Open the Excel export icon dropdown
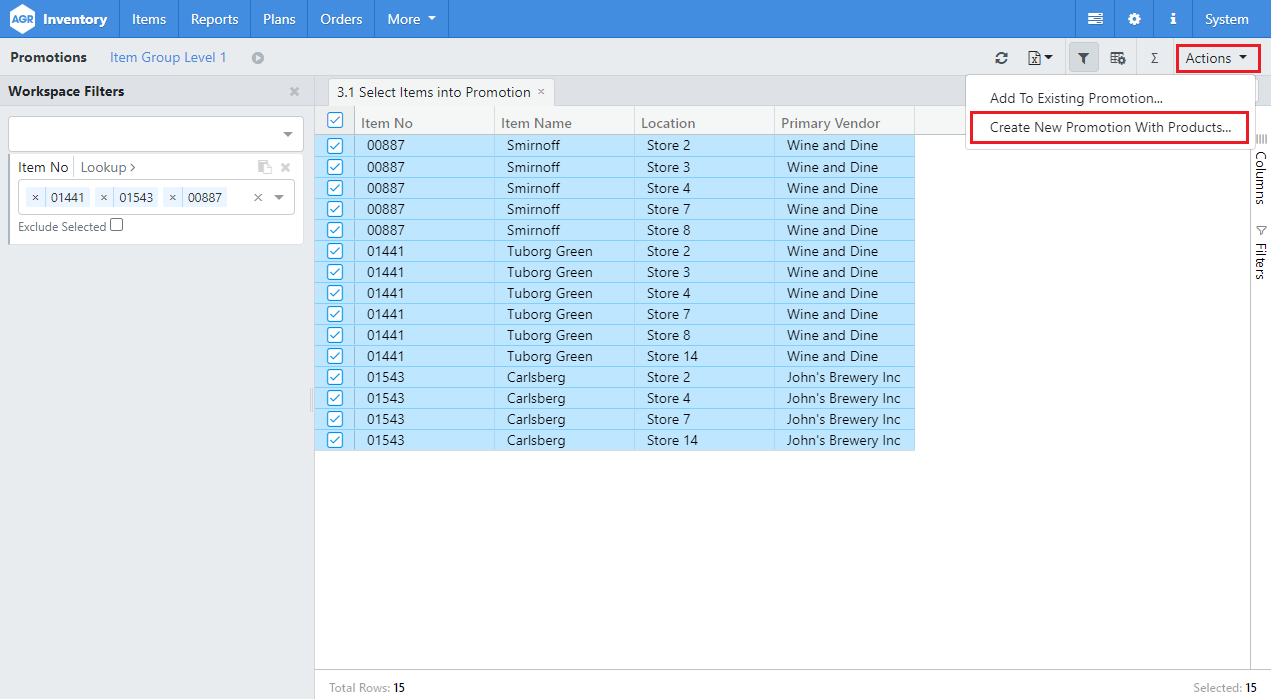1271x699 pixels. pos(1039,58)
